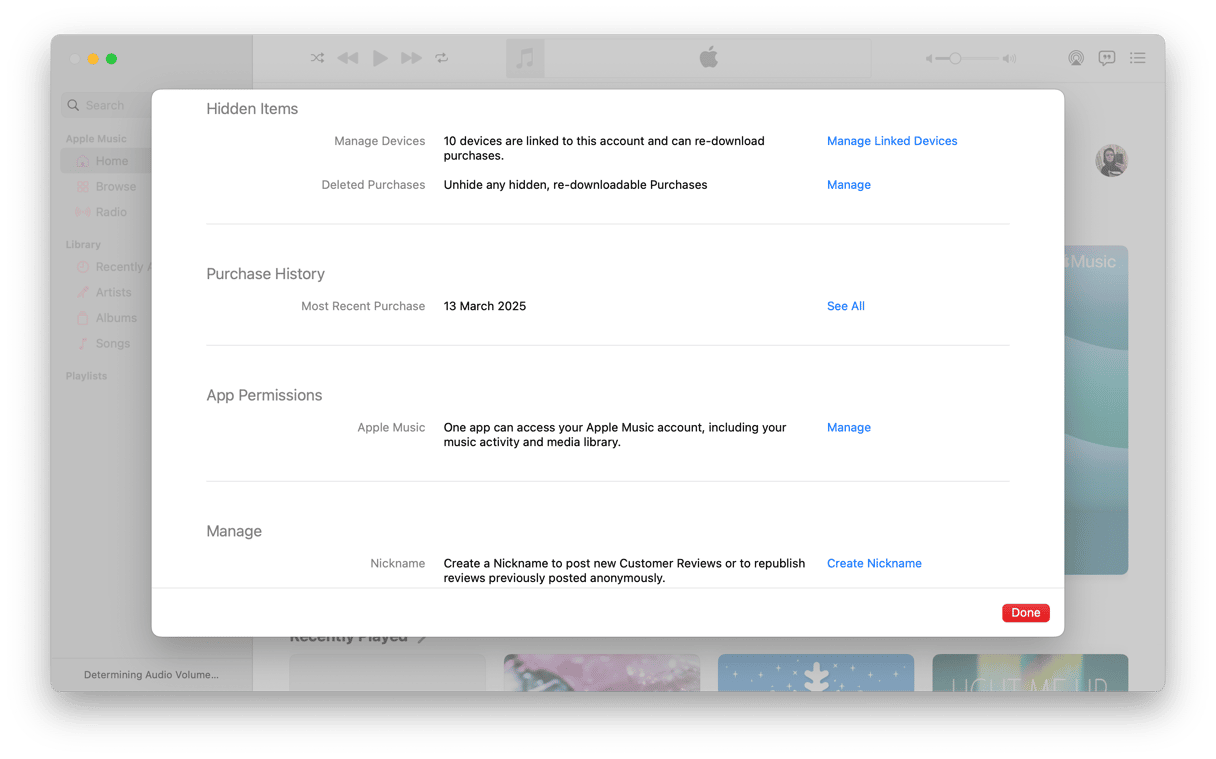Screen dimensions: 1216x759
Task: Click See All purchase history
Action: [x=846, y=306]
